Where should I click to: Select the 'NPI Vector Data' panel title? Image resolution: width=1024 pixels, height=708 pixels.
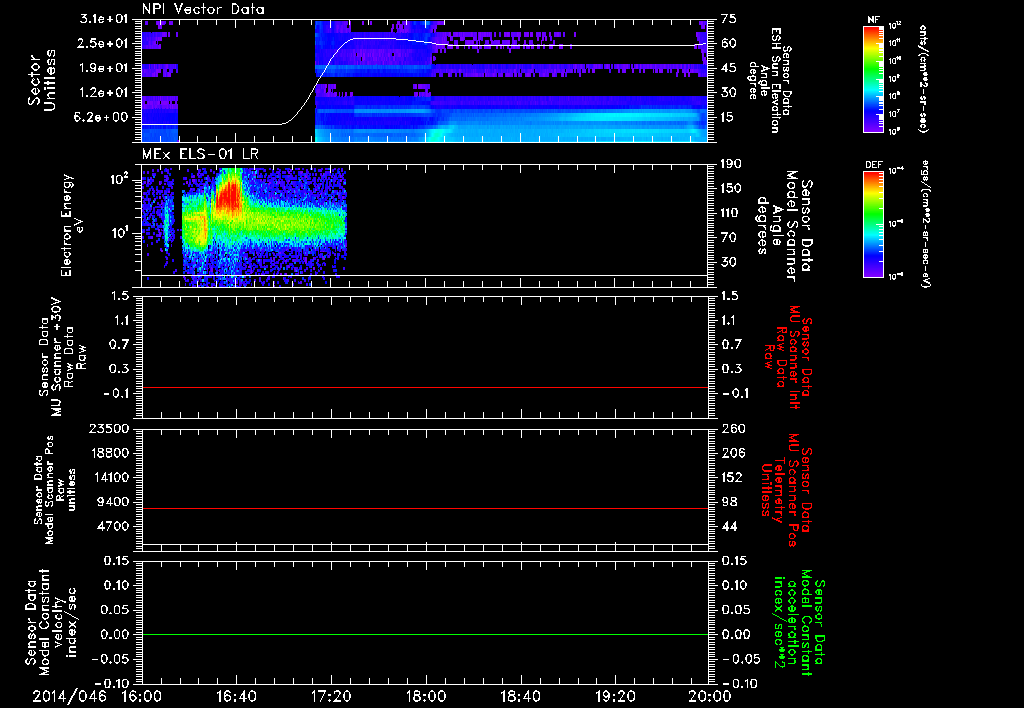(203, 9)
